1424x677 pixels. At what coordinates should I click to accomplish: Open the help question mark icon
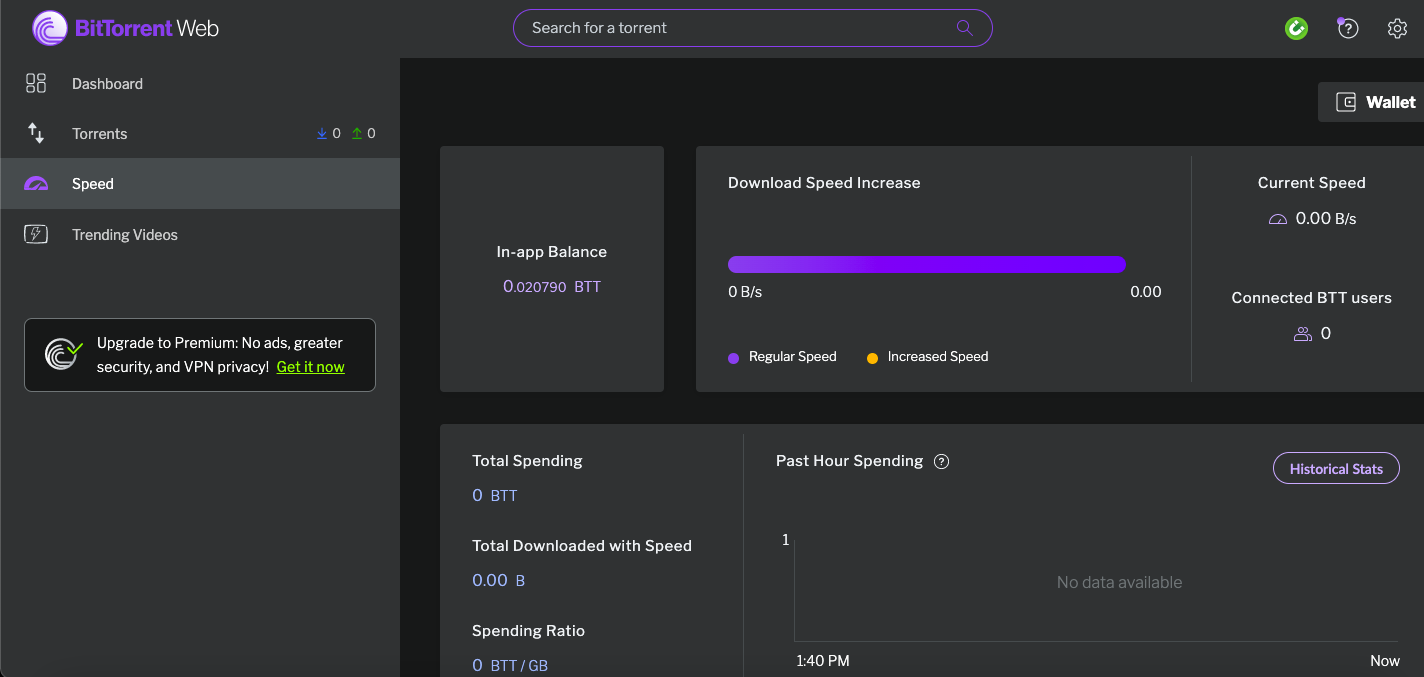[1348, 28]
